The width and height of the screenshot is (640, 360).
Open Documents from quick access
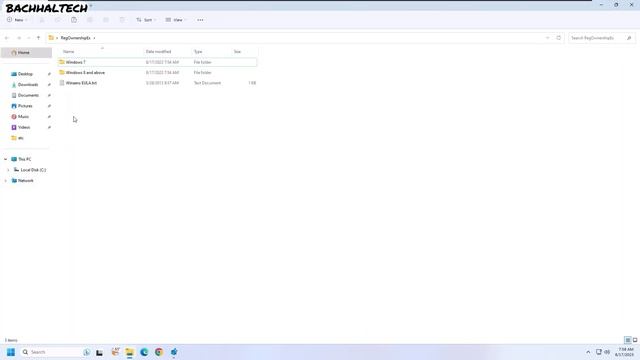click(28, 95)
